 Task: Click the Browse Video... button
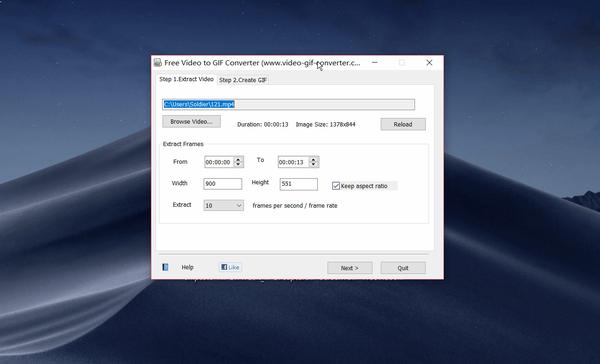pos(191,121)
